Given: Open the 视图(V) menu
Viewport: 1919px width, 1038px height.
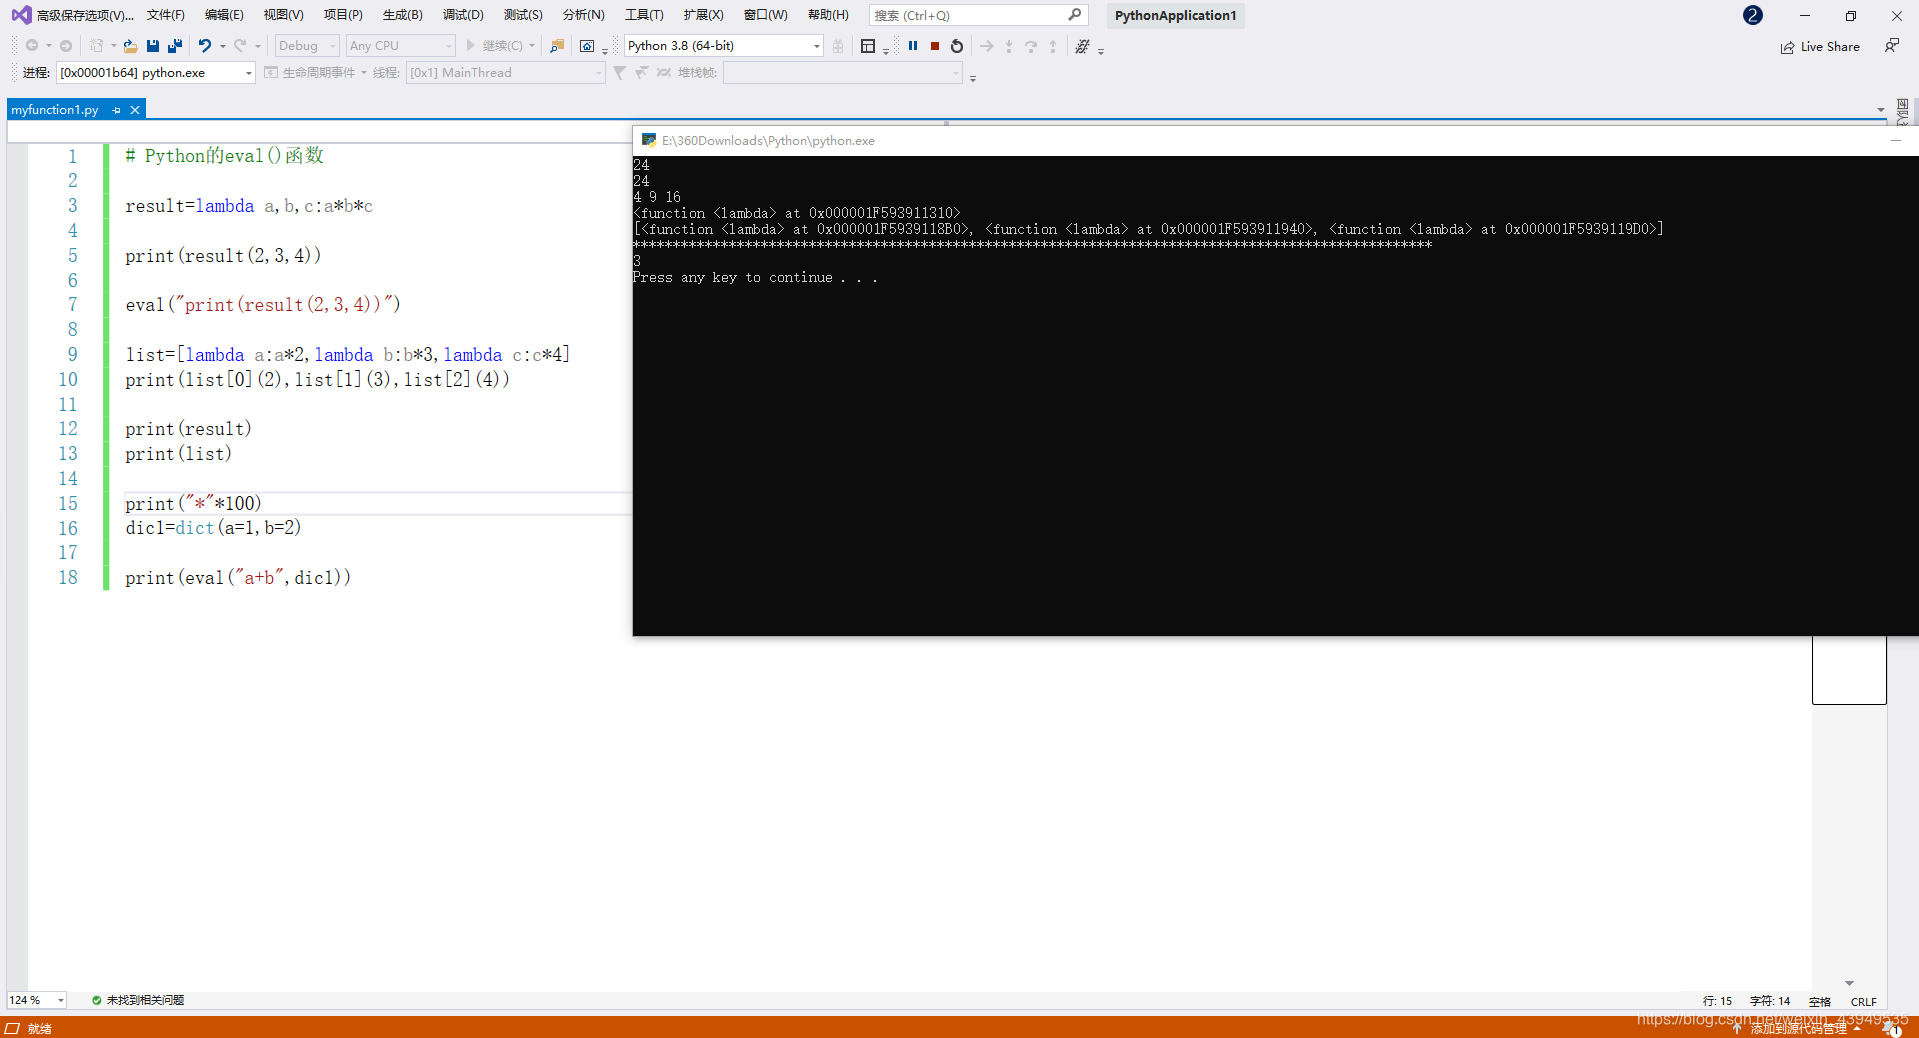Looking at the screenshot, I should [283, 15].
